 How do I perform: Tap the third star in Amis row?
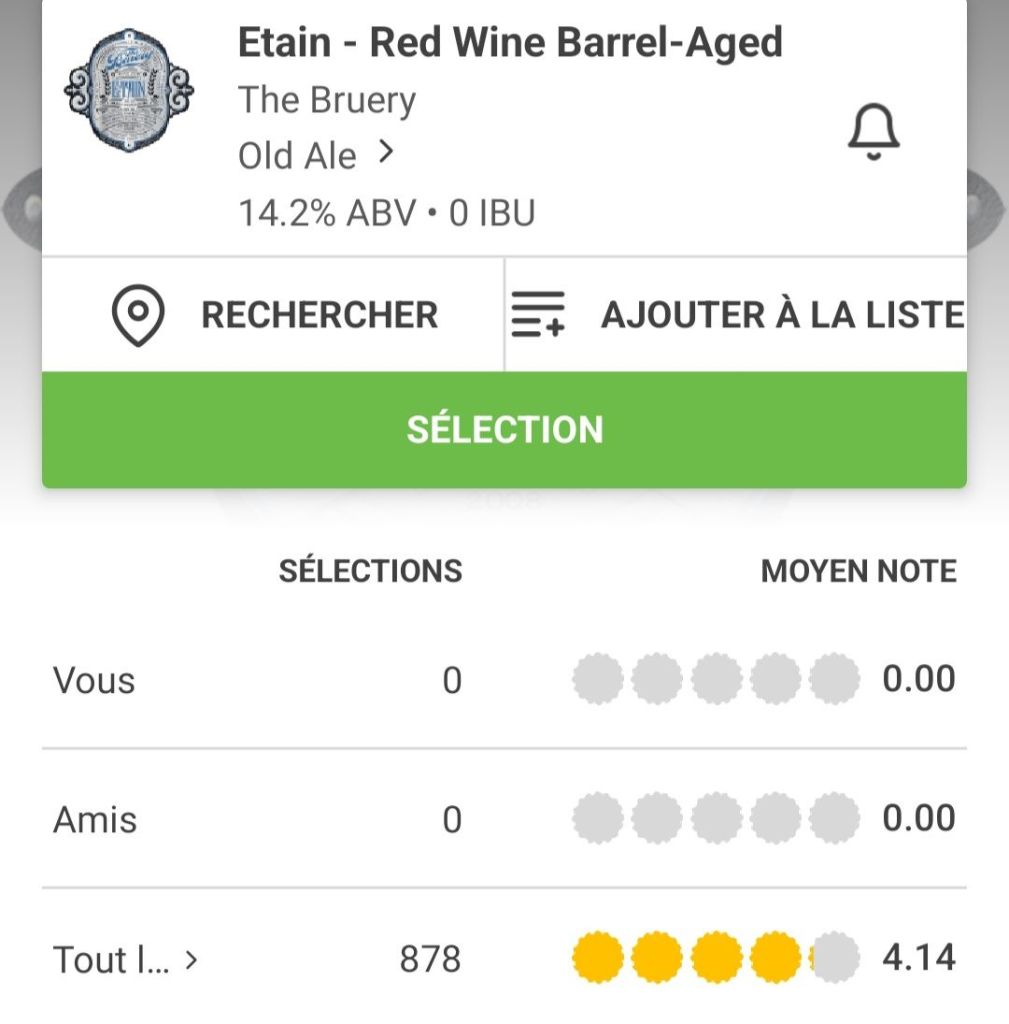click(716, 819)
